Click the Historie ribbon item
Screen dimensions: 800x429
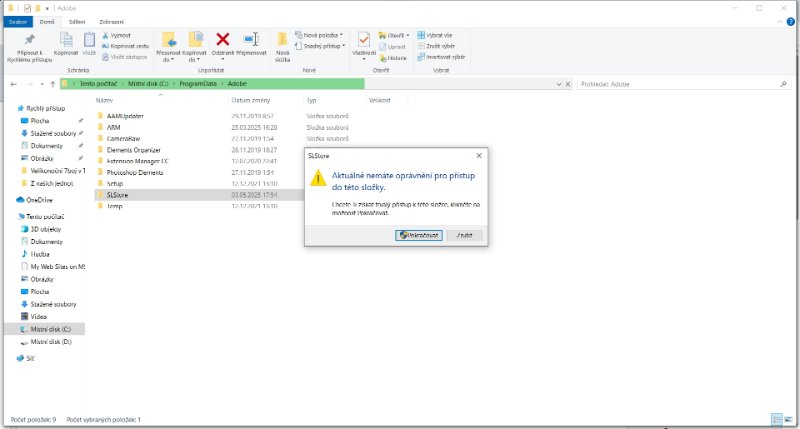pyautogui.click(x=393, y=58)
